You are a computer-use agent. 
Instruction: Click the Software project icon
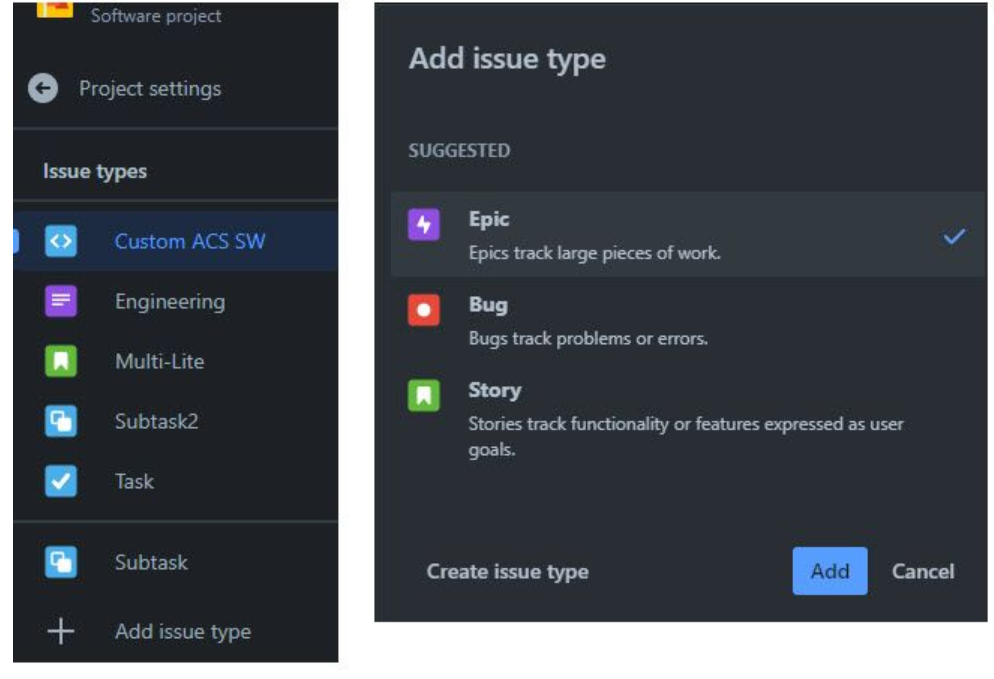(x=55, y=9)
